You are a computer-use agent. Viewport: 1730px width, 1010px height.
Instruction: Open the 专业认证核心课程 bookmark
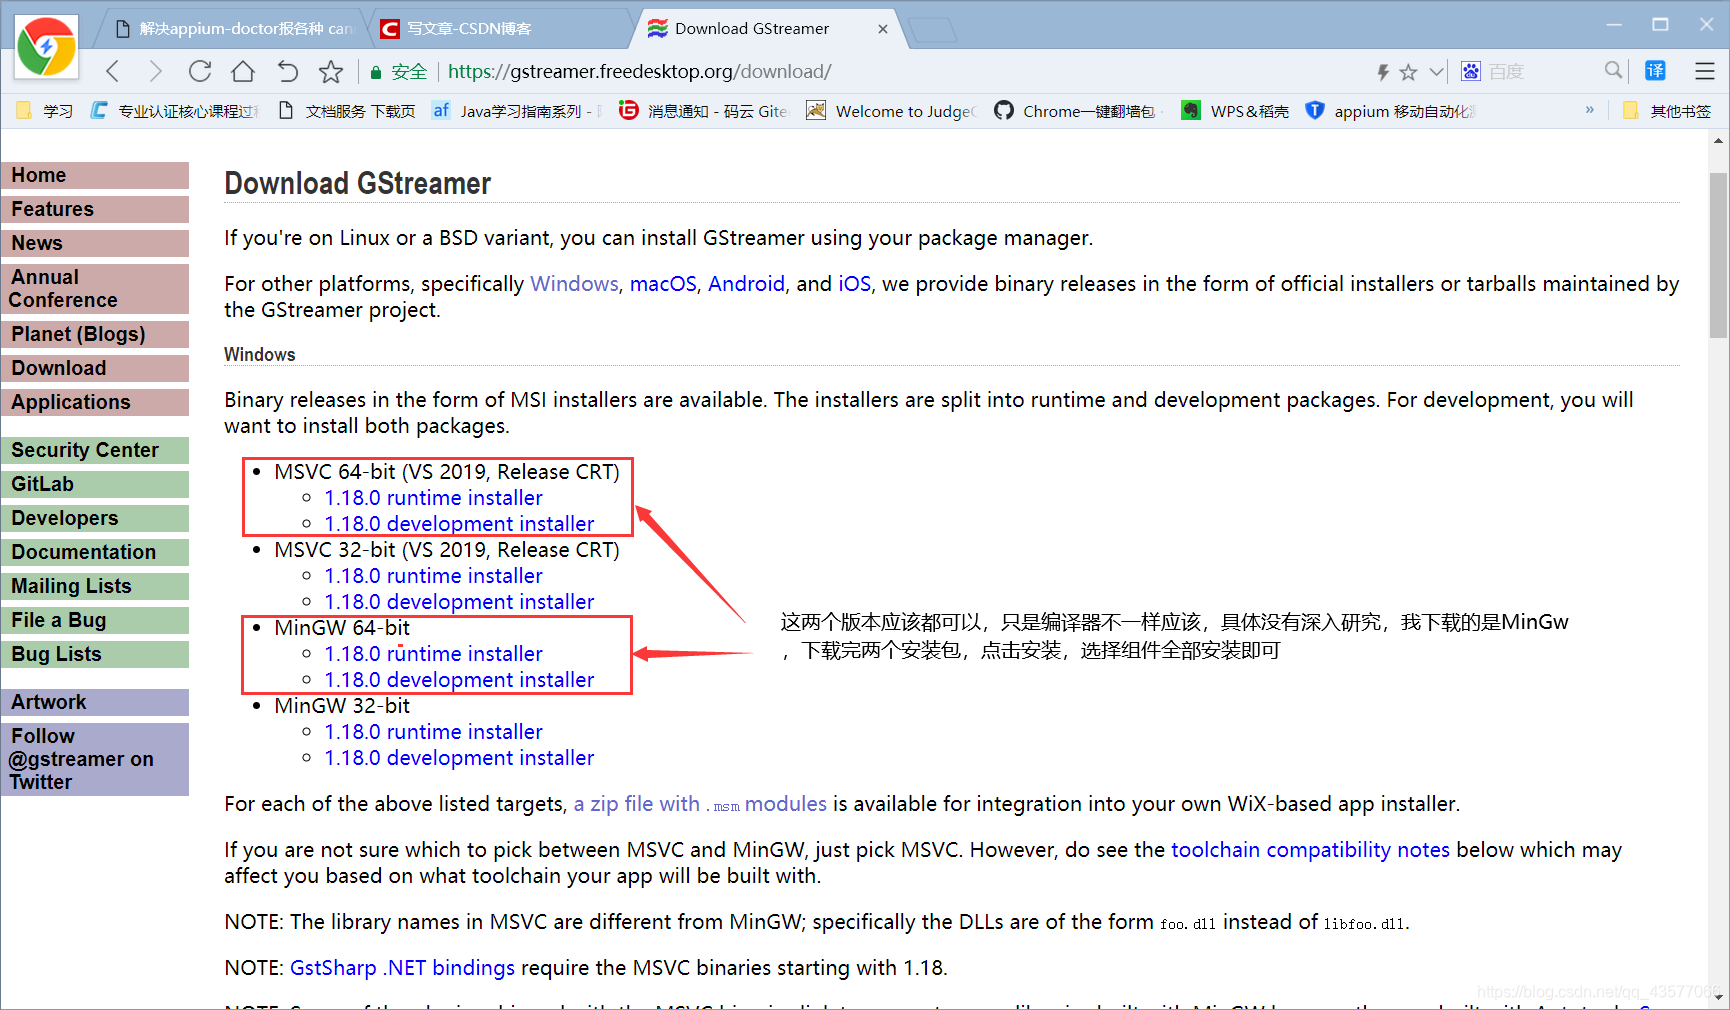coord(175,111)
